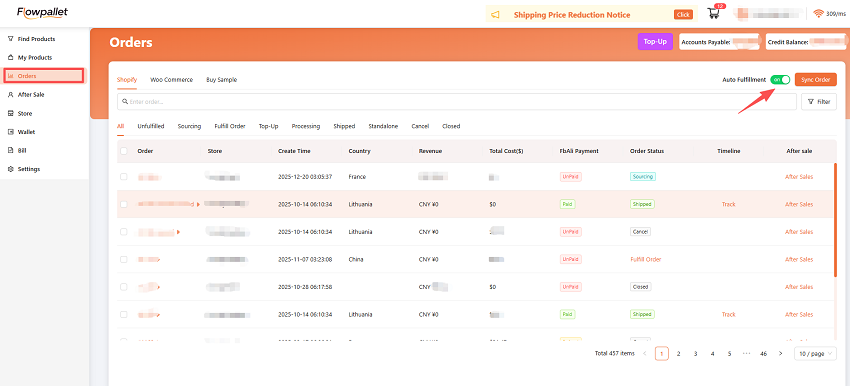Open After Sales for the Closed order
Screen dimensions: 850x386
click(799, 287)
